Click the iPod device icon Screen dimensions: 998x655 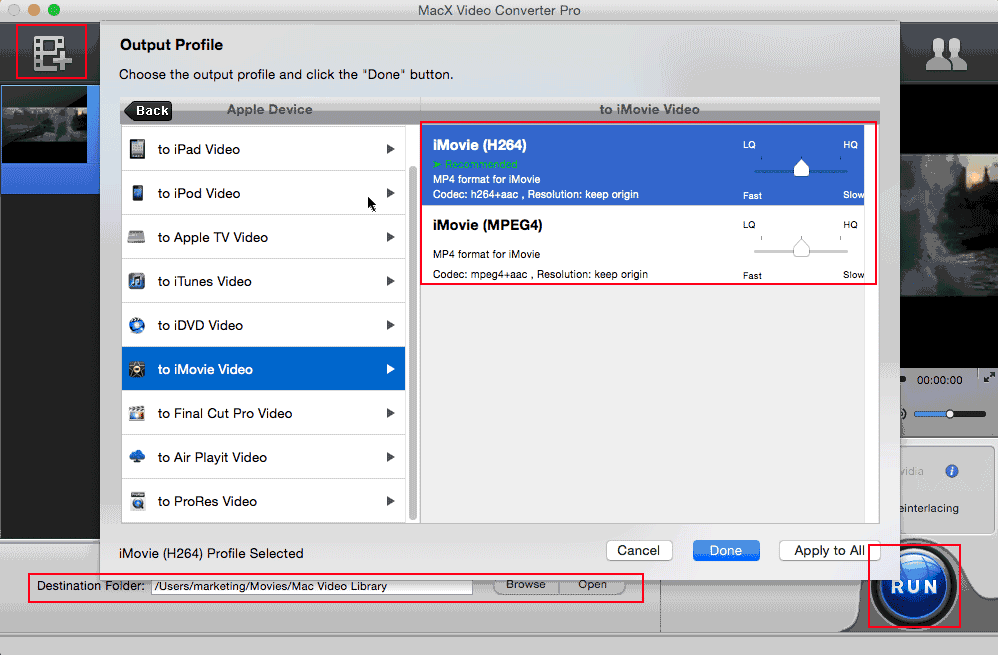coord(137,193)
